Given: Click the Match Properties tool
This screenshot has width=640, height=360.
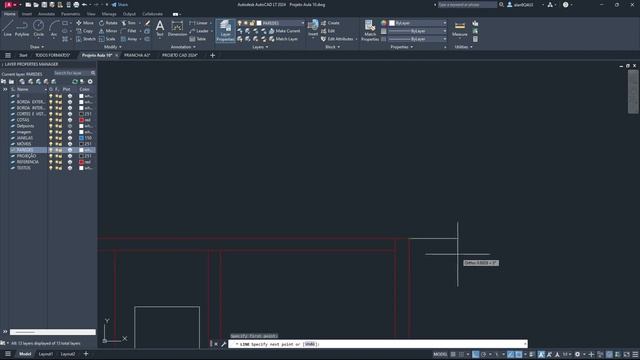Looking at the screenshot, I should [x=370, y=30].
